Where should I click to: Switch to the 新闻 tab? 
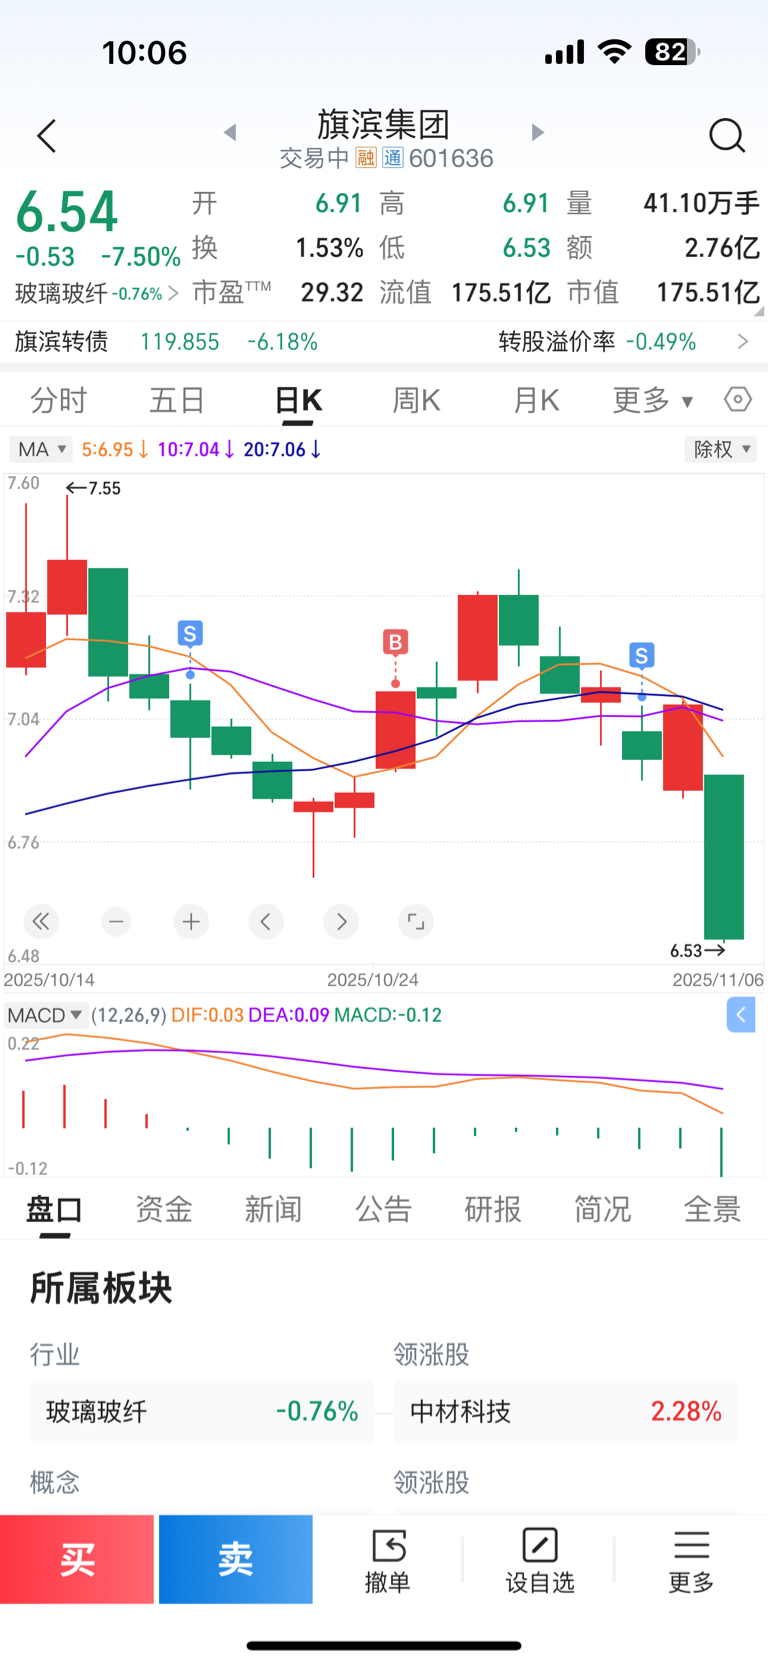(x=273, y=1209)
